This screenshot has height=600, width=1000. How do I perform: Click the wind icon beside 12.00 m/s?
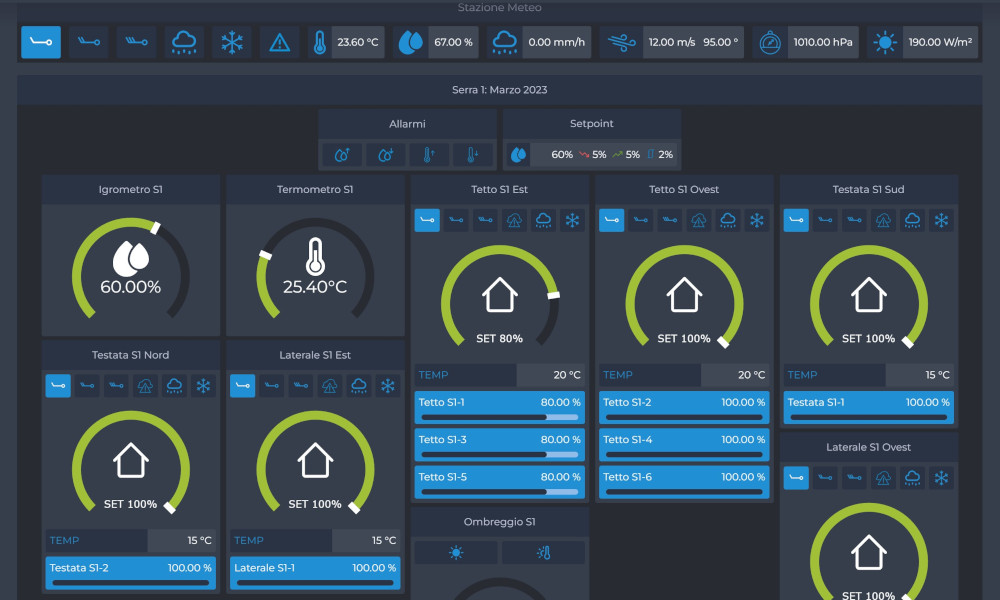(621, 42)
